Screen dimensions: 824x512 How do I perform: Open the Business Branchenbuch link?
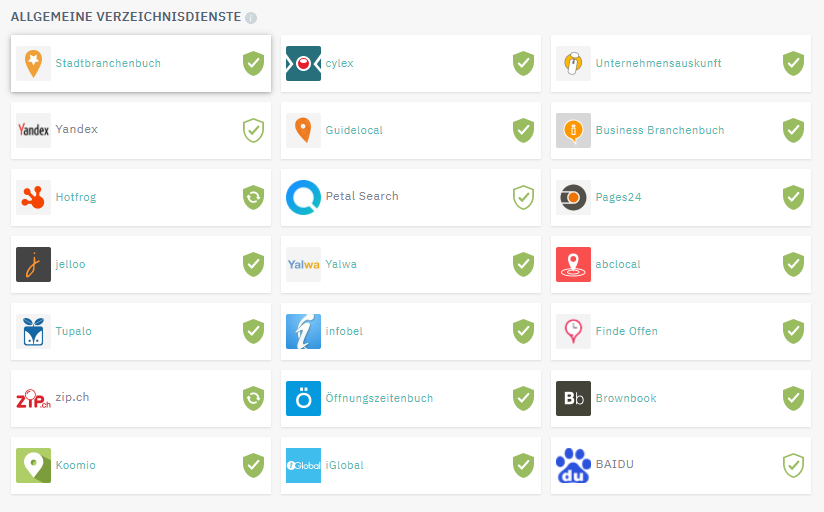(660, 130)
